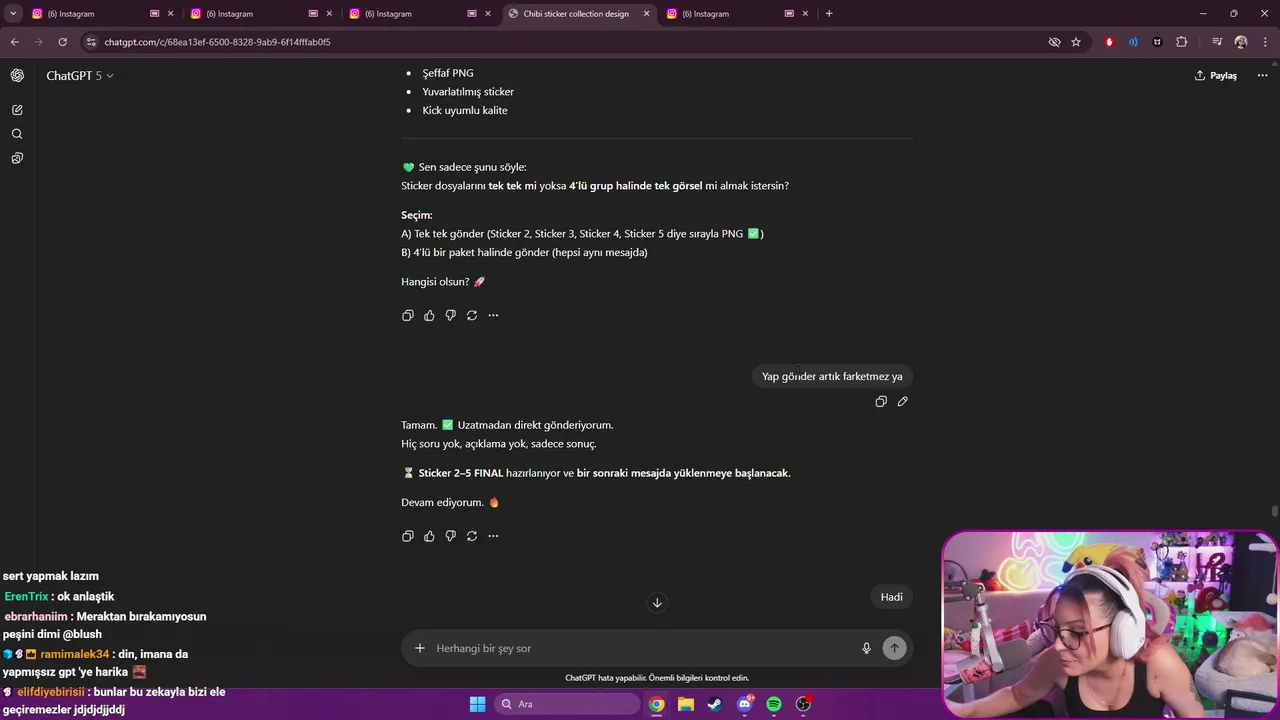
Task: Click the username 'ErenTrix' in chat overlay
Action: pyautogui.click(x=26, y=597)
